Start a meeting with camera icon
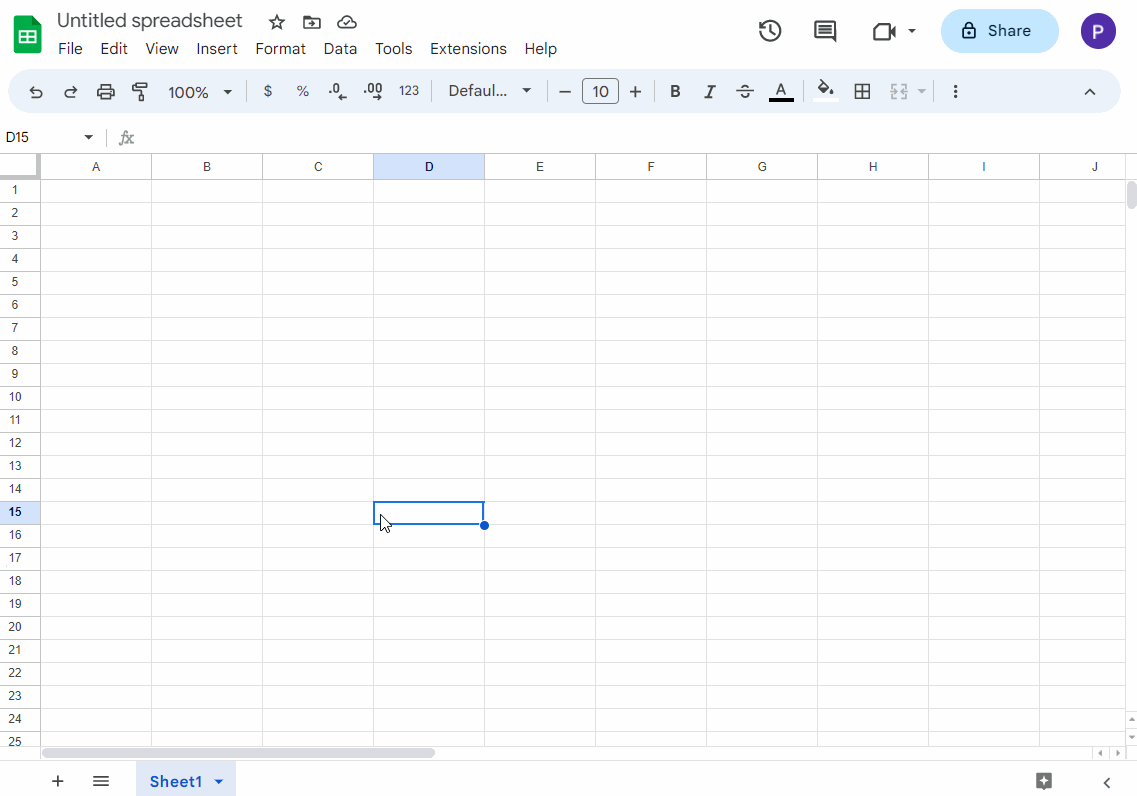Screen dimensions: 1137x796 [x=884, y=31]
